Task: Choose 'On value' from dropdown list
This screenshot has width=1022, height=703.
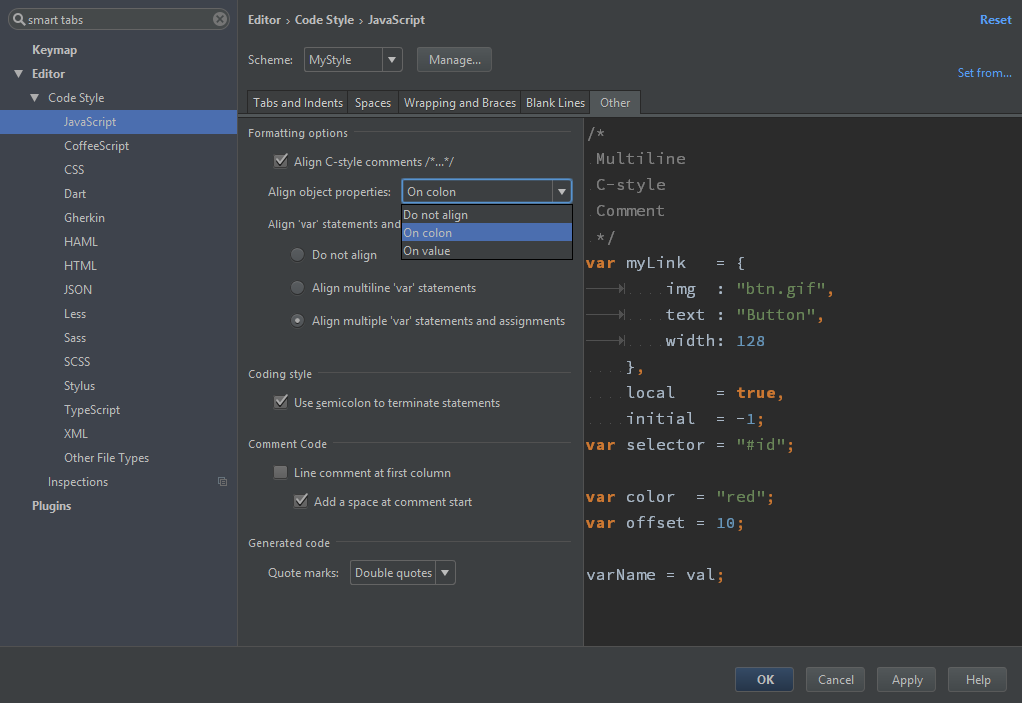Action: (x=487, y=251)
